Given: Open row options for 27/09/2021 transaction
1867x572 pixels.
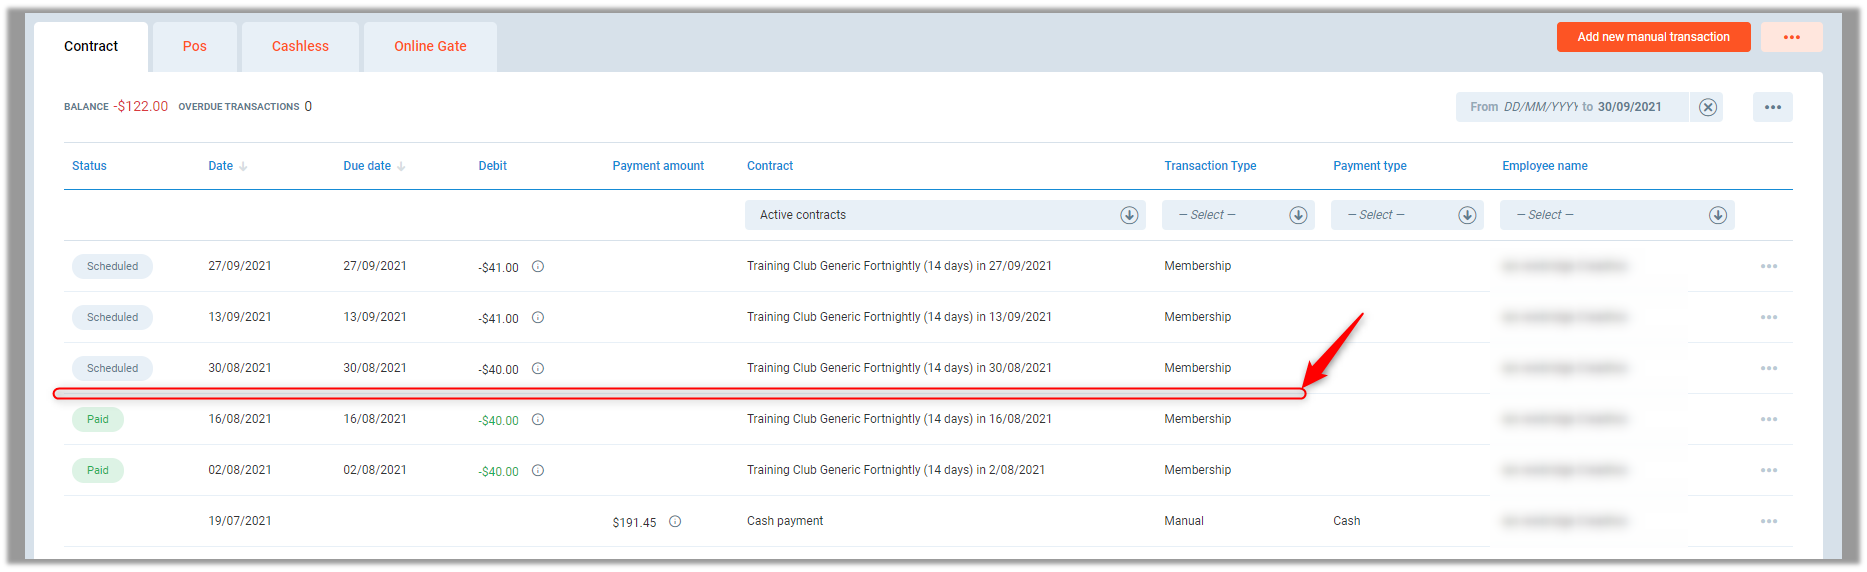Looking at the screenshot, I should point(1768,267).
